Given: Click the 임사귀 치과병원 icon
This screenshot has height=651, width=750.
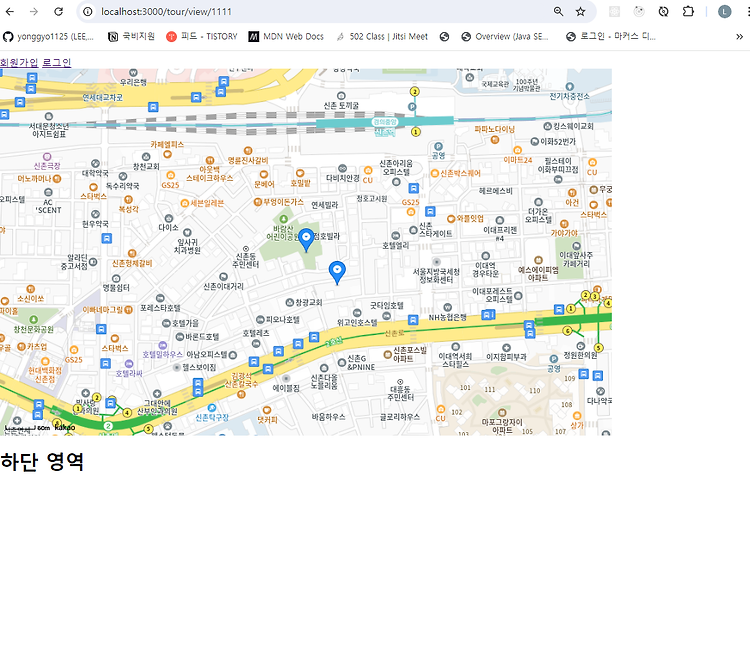Looking at the screenshot, I should [188, 233].
